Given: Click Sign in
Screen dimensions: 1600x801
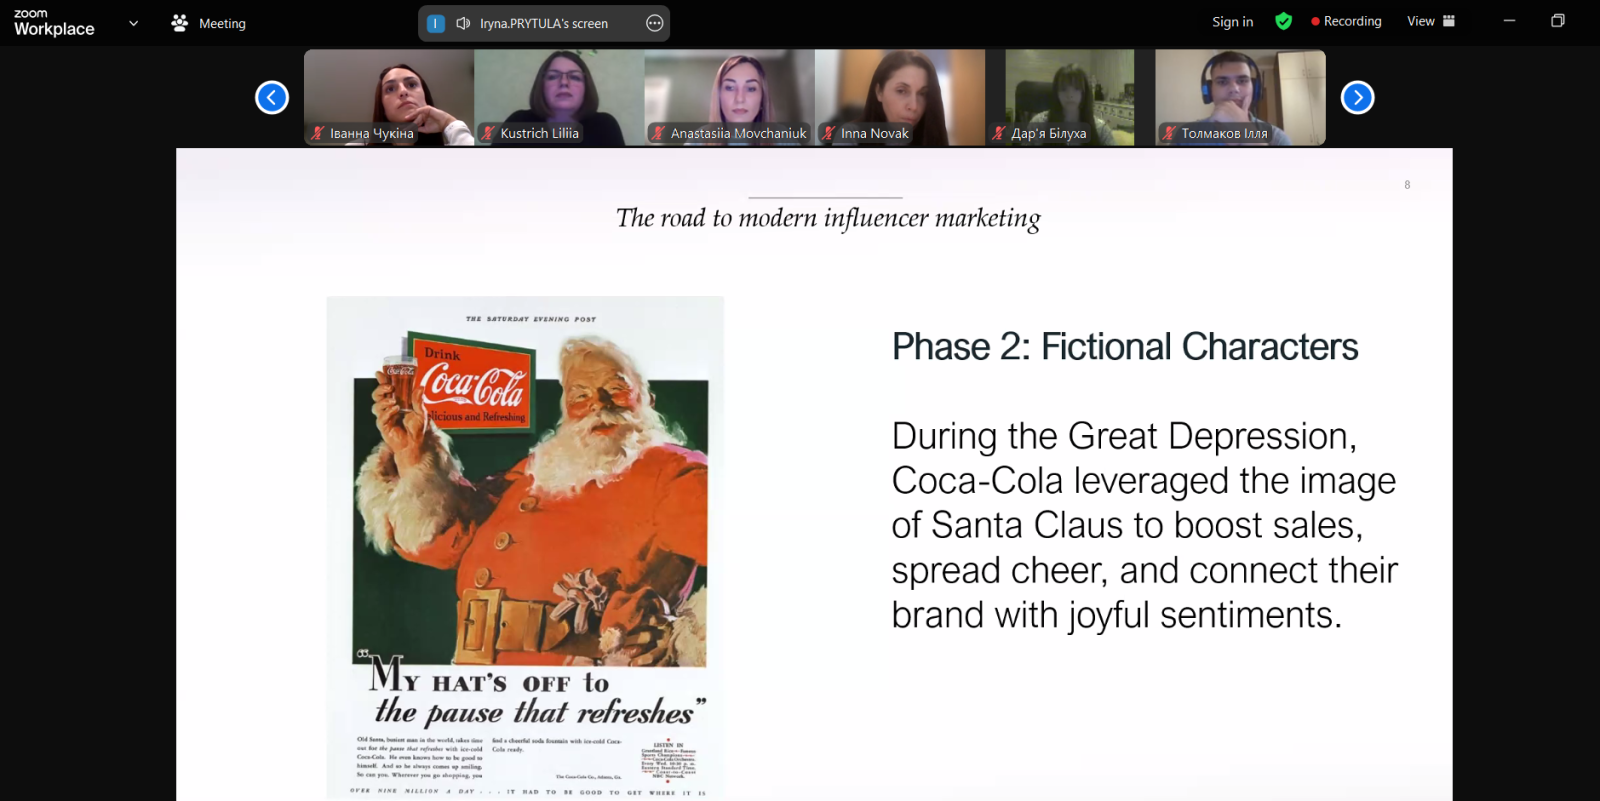Looking at the screenshot, I should (x=1232, y=22).
